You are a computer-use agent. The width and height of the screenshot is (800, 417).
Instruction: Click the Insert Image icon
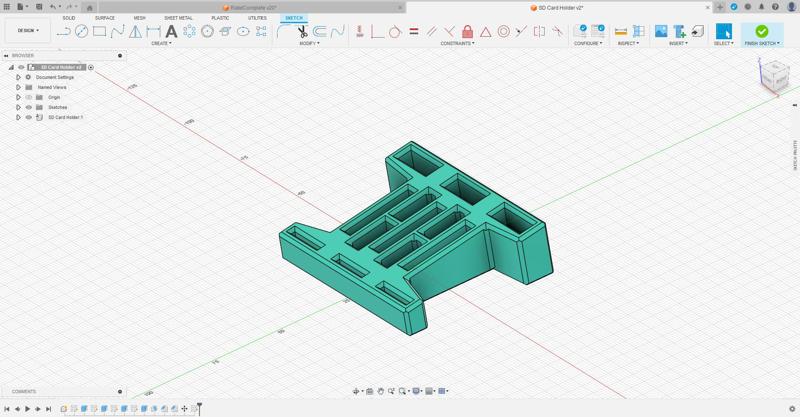pyautogui.click(x=661, y=31)
